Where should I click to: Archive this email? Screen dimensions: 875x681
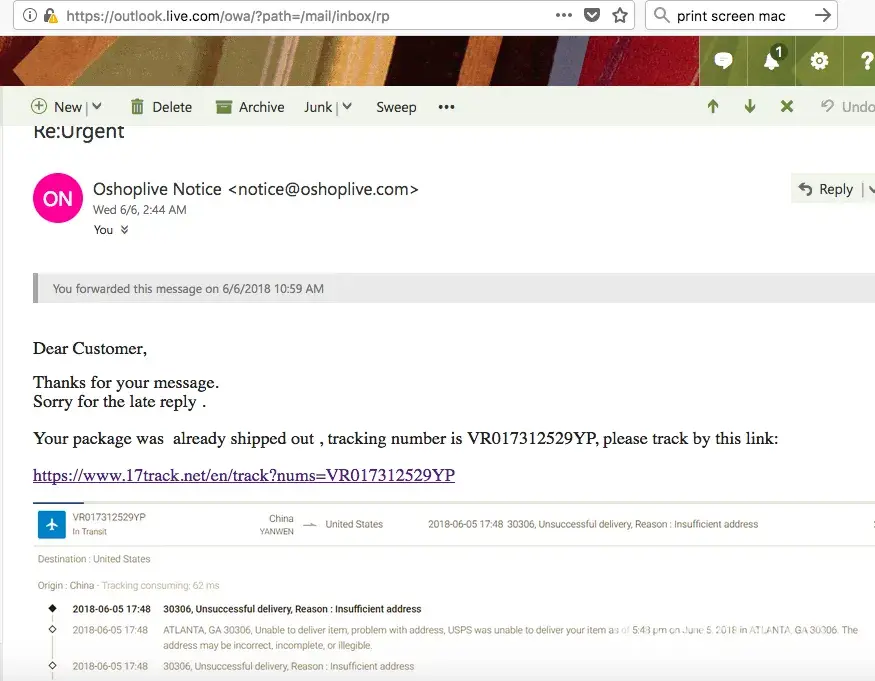248,107
